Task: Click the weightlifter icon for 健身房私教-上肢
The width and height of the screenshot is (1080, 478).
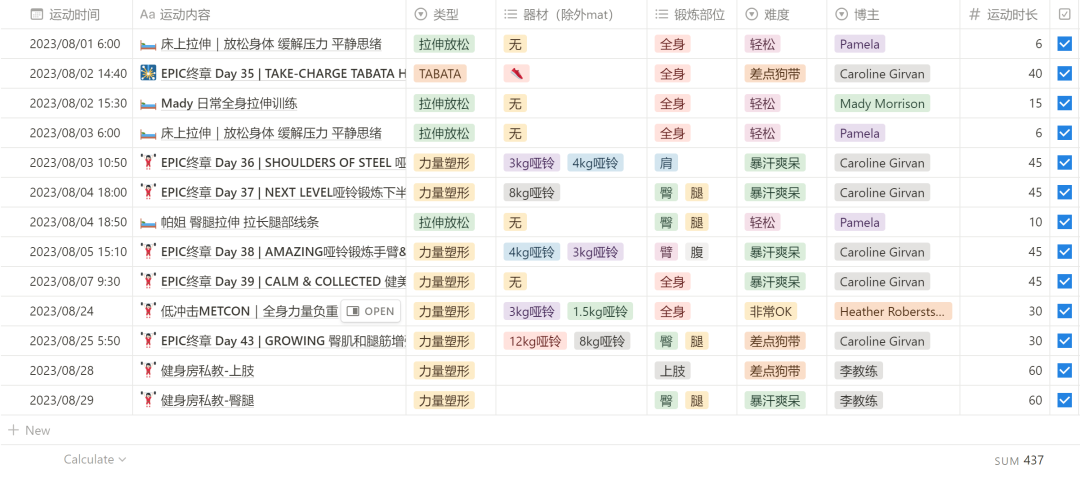Action: coord(147,371)
